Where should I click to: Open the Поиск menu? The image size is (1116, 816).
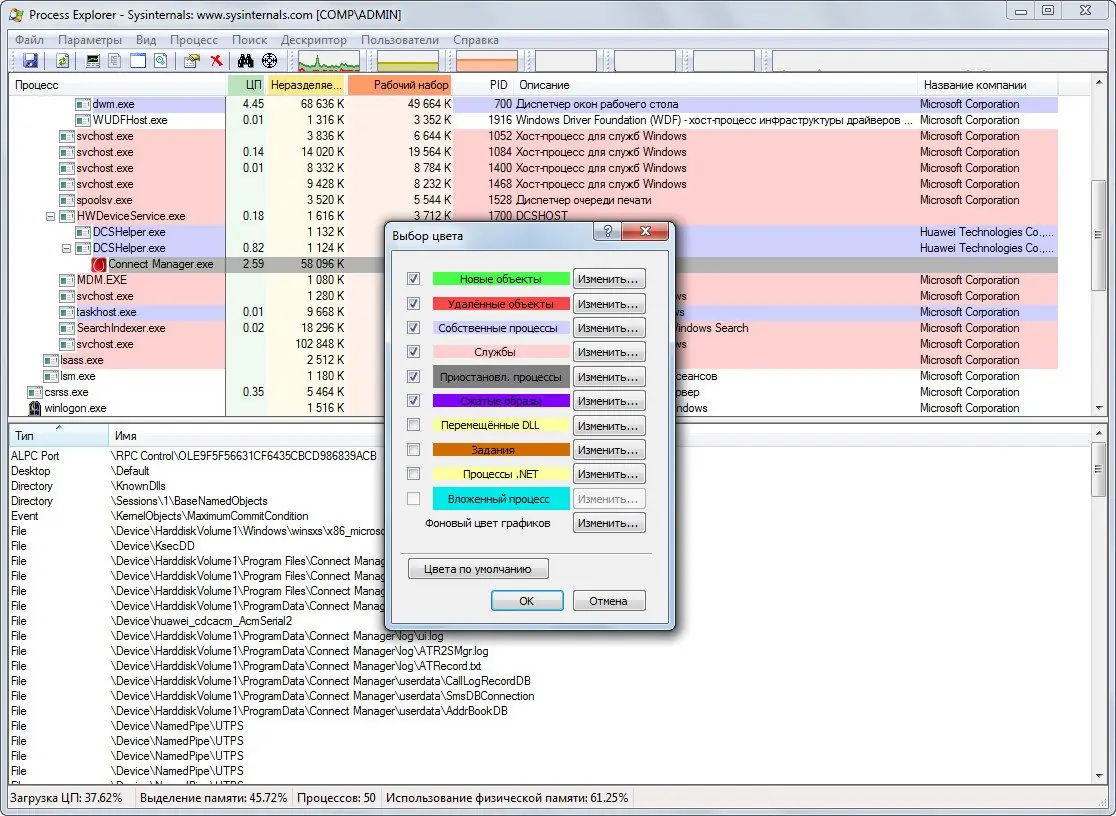click(x=249, y=40)
